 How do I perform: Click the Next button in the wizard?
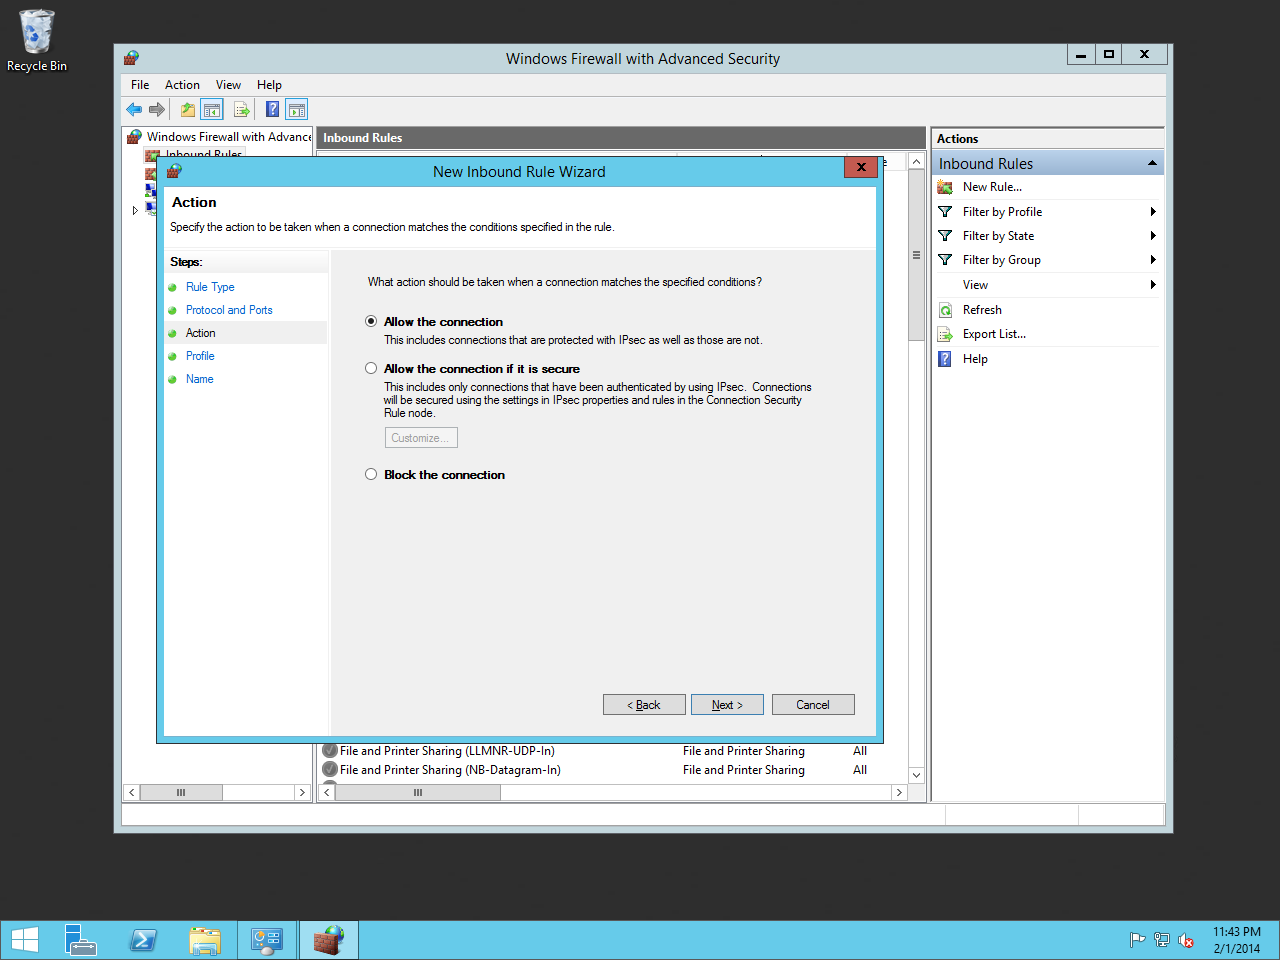pyautogui.click(x=727, y=705)
